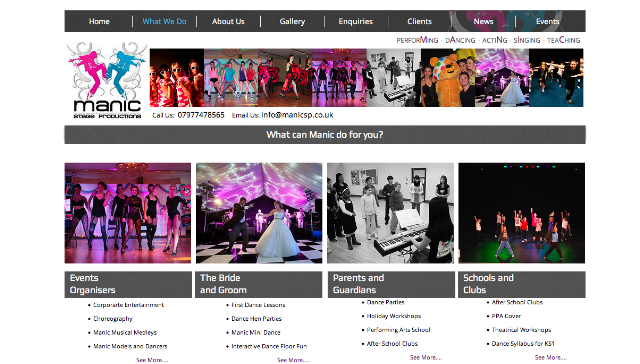This screenshot has height=364, width=640.
Task: Click the Parents and Guardians piano photo
Action: coord(390,213)
